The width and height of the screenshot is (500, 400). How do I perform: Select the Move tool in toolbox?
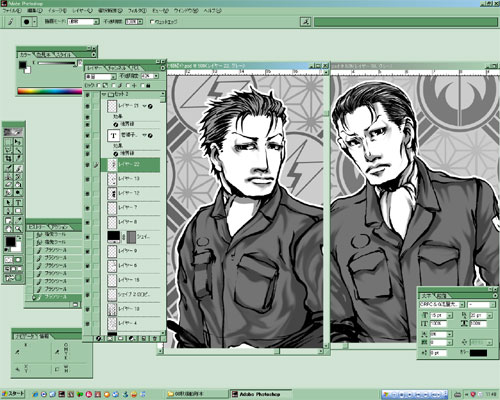pos(18,142)
